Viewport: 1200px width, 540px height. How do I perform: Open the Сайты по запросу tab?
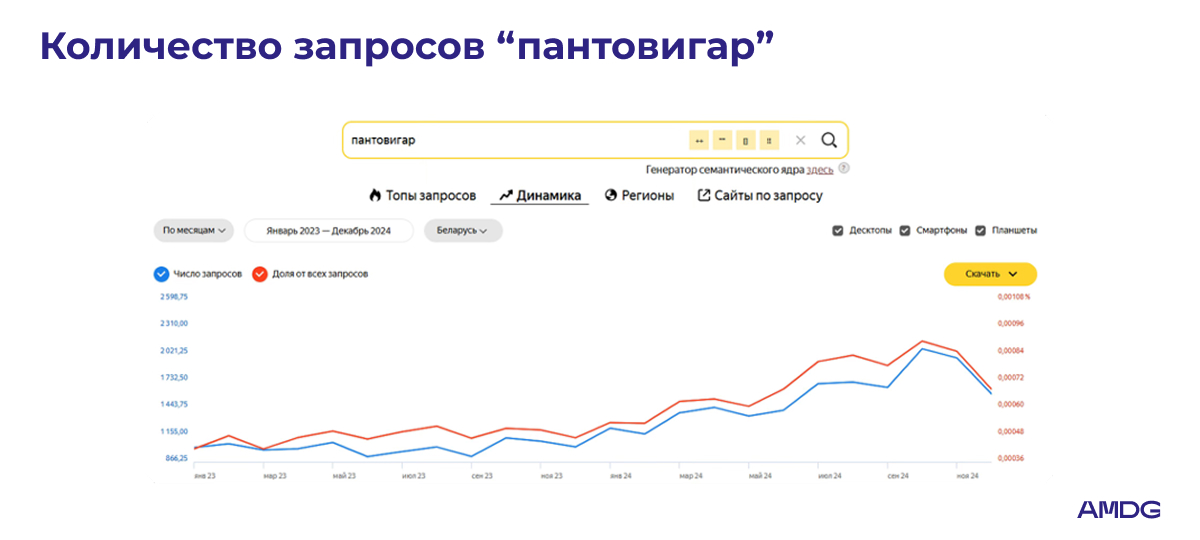[x=760, y=196]
